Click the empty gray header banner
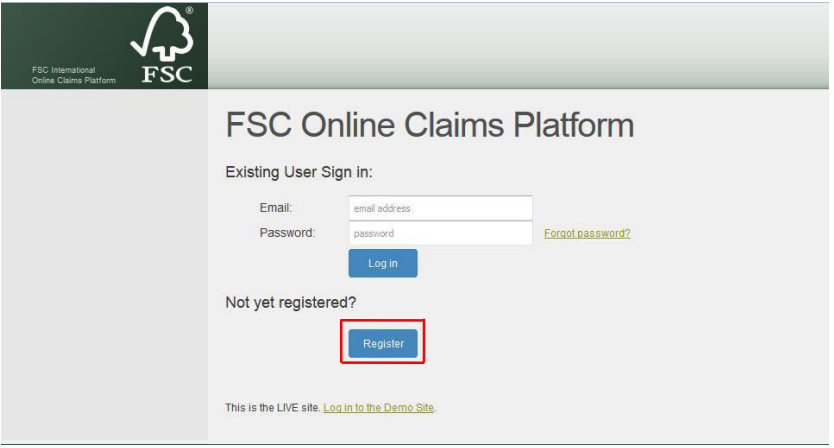Image resolution: width=834 pixels, height=448 pixels. [x=518, y=46]
